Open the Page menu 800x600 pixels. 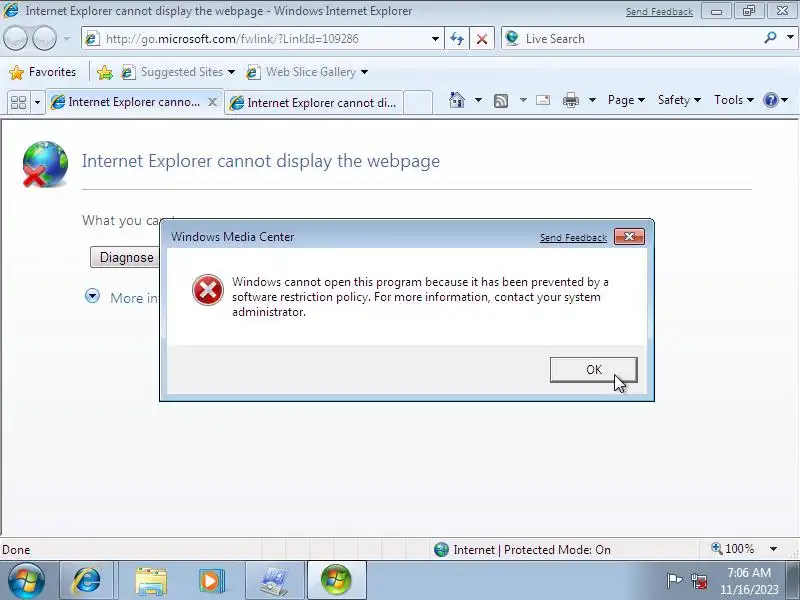click(x=626, y=100)
